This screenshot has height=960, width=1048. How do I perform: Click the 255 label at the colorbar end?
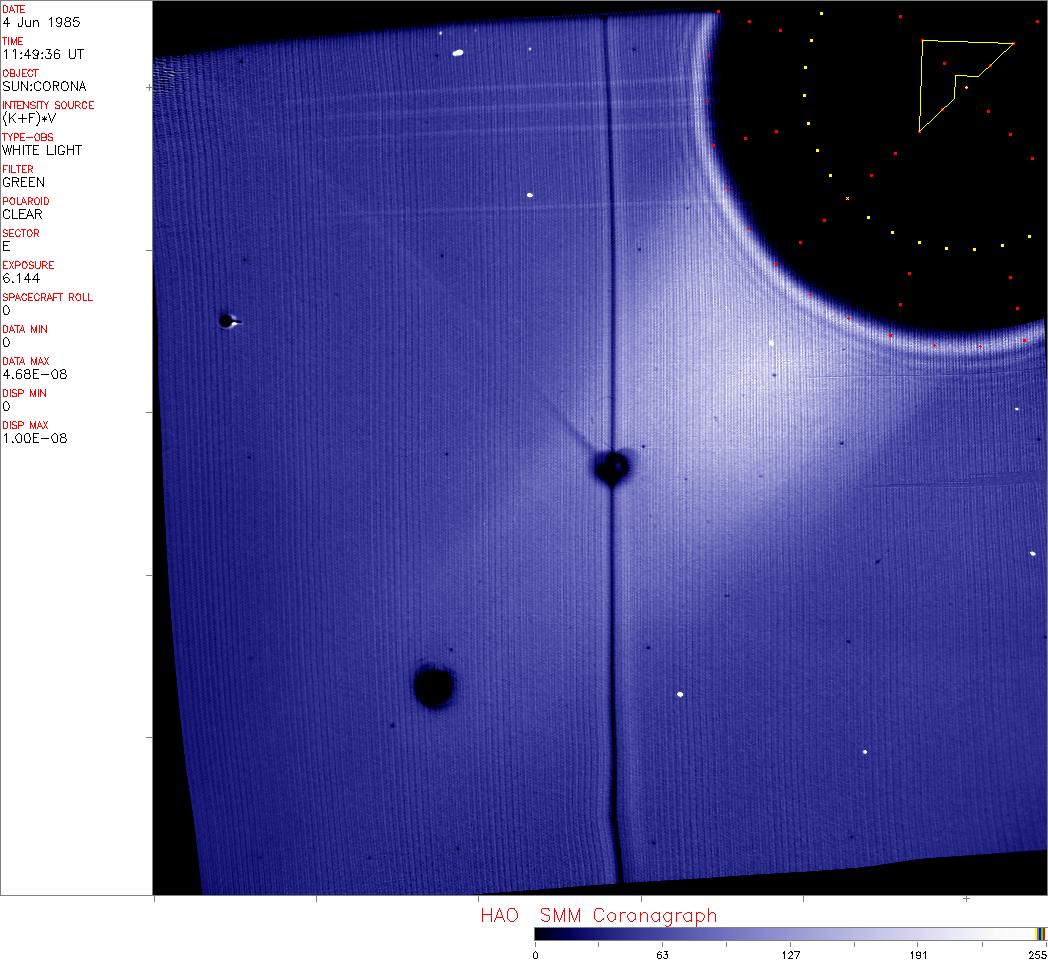1036,955
